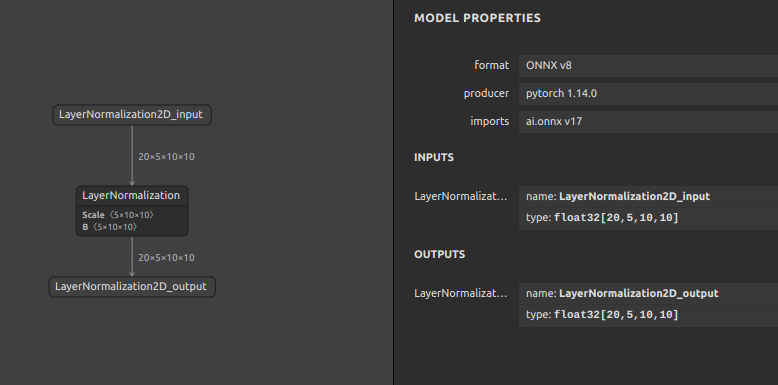Screen dimensions: 778x385
Task: Select the LayerNormalization2D_input graph node
Action: [132, 115]
